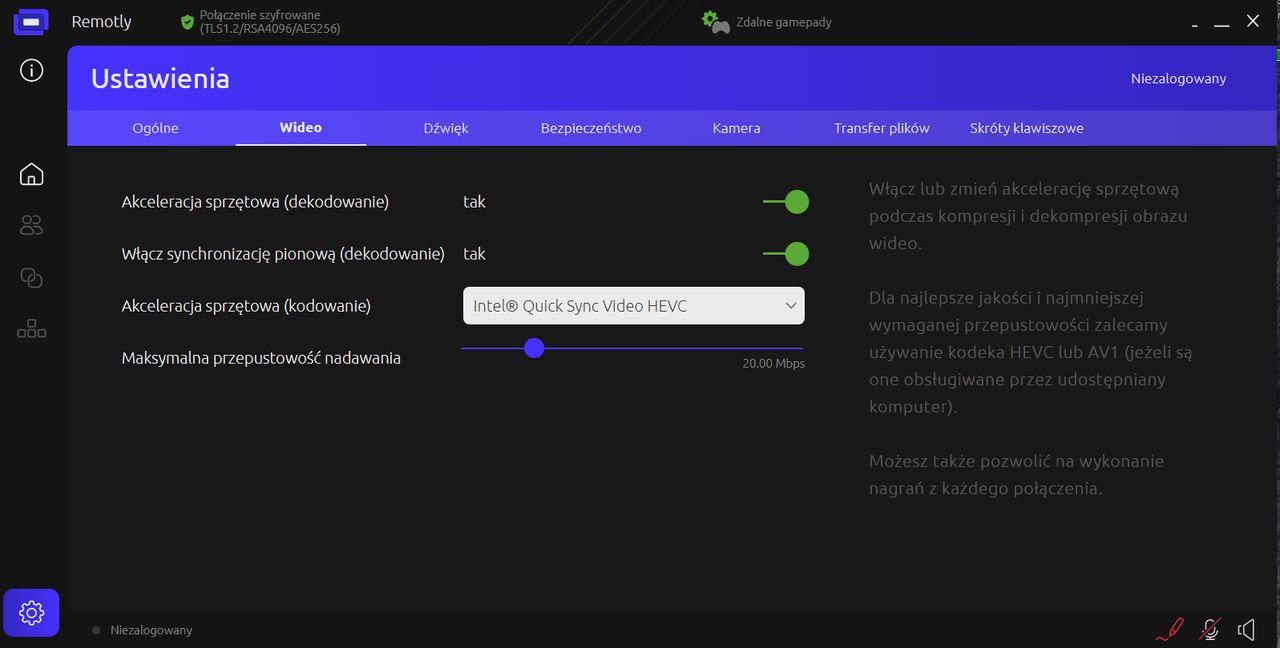The image size is (1280, 648).
Task: Click the settings gear icon in the sidebar
Action: (x=31, y=612)
